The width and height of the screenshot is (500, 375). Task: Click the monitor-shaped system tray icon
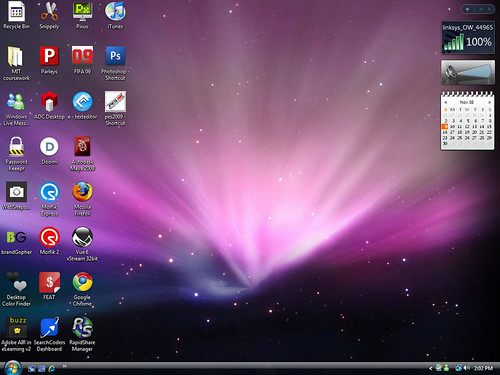point(439,368)
